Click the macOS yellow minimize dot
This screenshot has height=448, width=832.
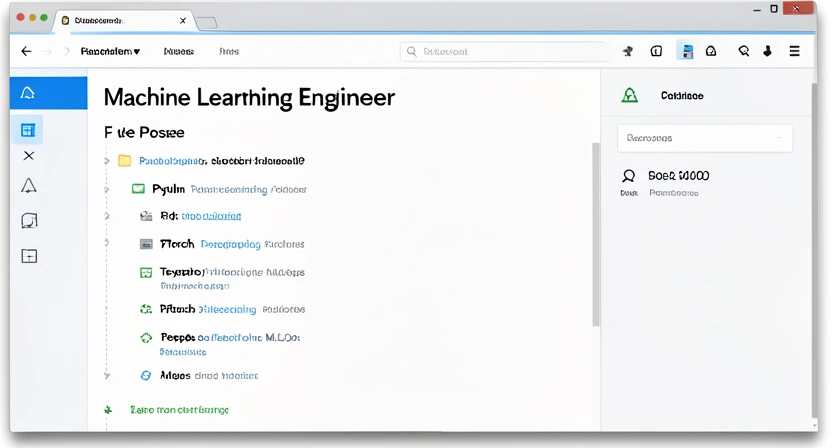click(x=32, y=18)
